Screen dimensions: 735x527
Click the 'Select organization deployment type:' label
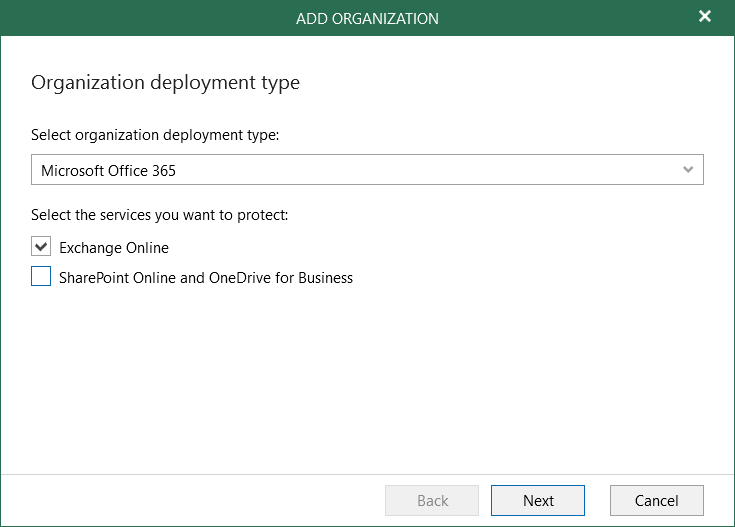155,135
